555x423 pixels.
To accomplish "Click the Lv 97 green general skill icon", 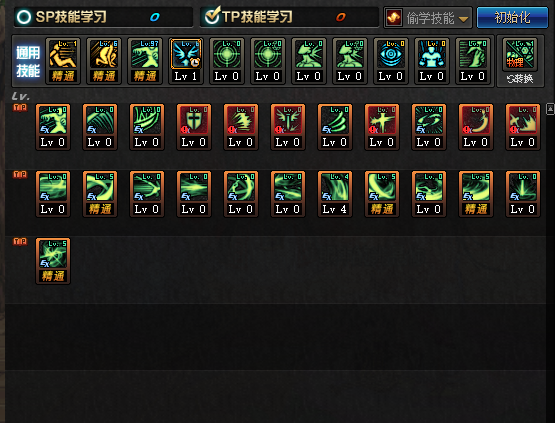I will click(x=145, y=61).
